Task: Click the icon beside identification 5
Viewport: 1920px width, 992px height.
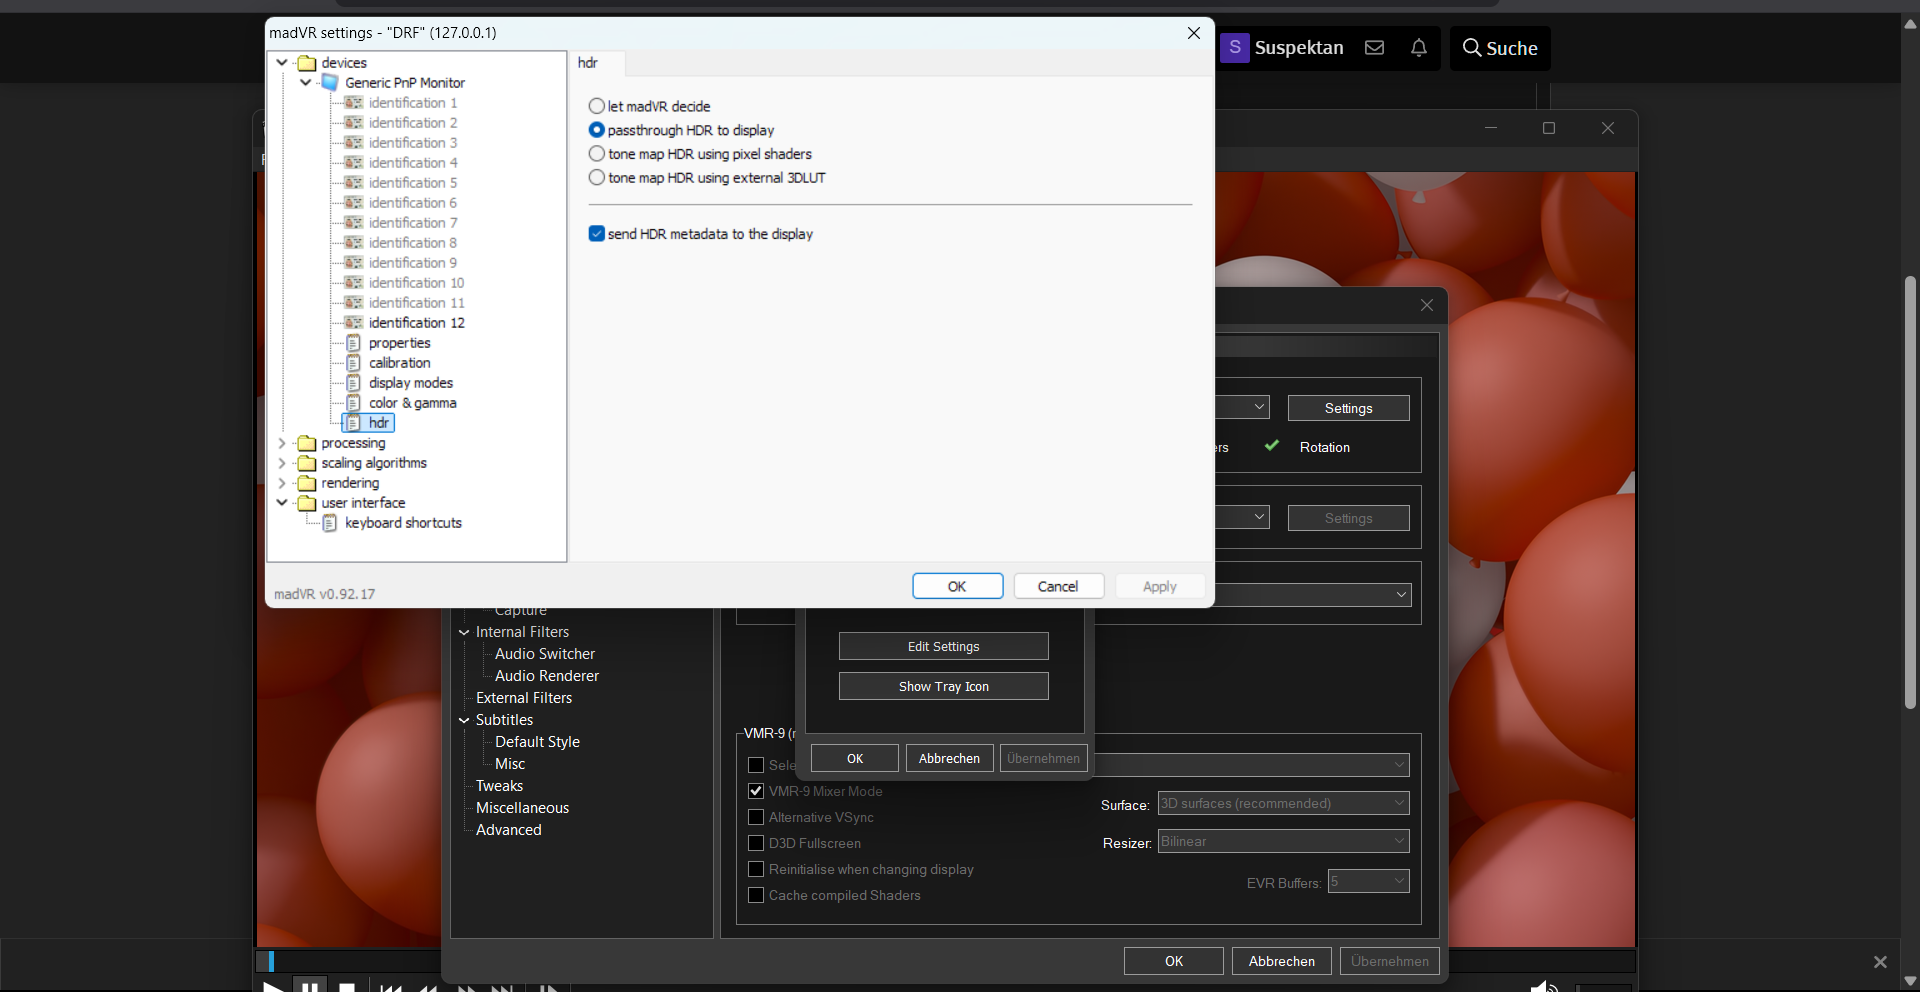Action: 354,183
